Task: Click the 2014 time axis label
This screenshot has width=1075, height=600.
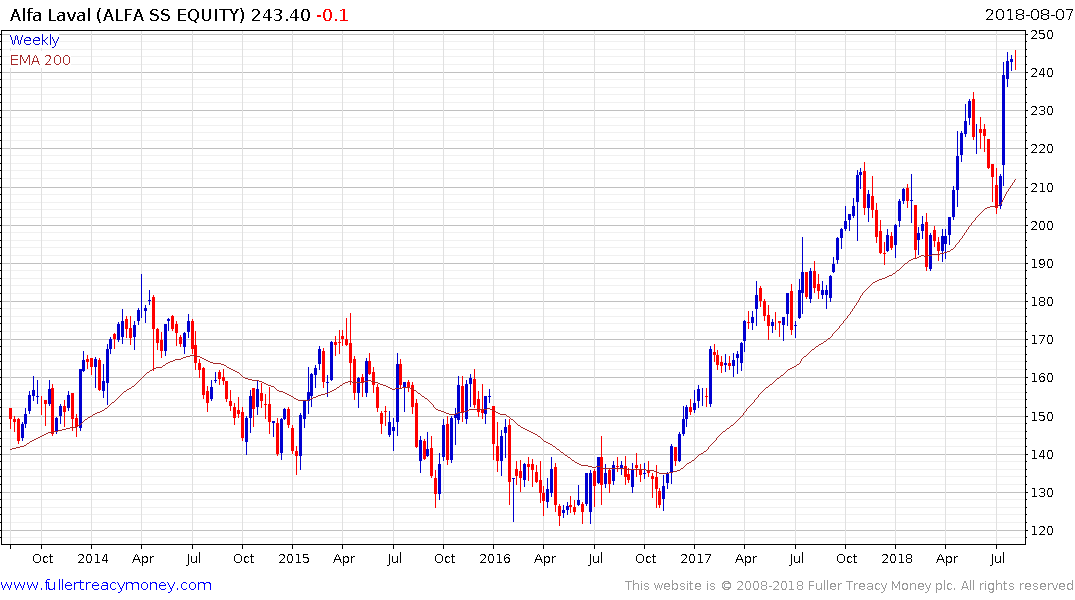Action: pyautogui.click(x=93, y=558)
